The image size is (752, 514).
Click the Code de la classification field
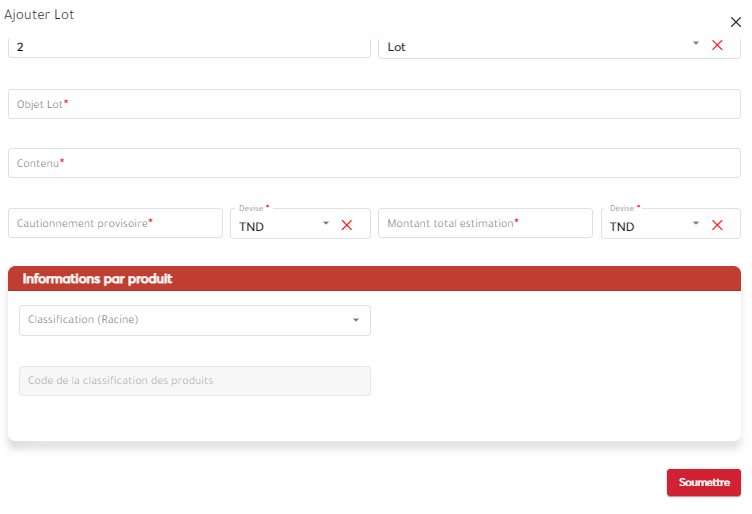[195, 381]
